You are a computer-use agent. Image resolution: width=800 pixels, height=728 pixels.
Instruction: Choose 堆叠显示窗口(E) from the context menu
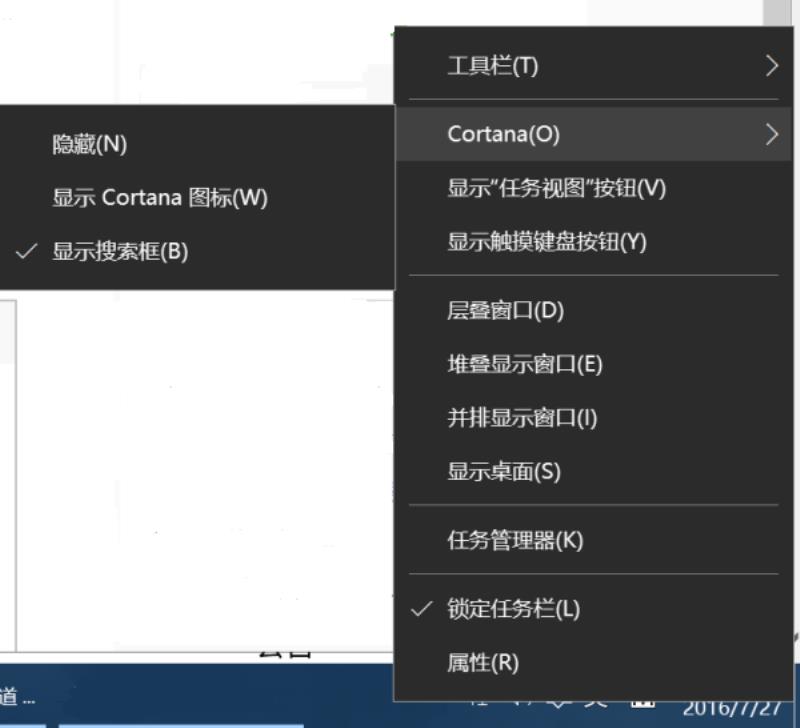pyautogui.click(x=594, y=364)
